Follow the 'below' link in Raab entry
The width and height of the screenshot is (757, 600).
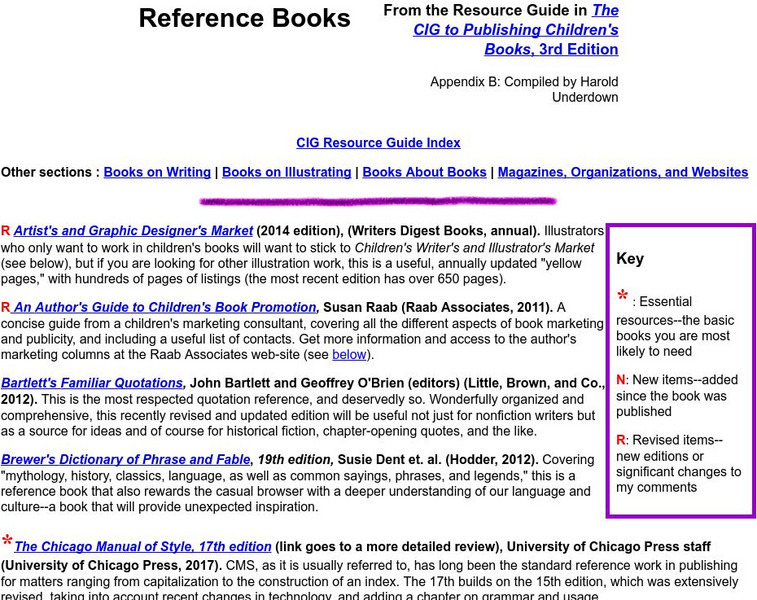pyautogui.click(x=349, y=355)
